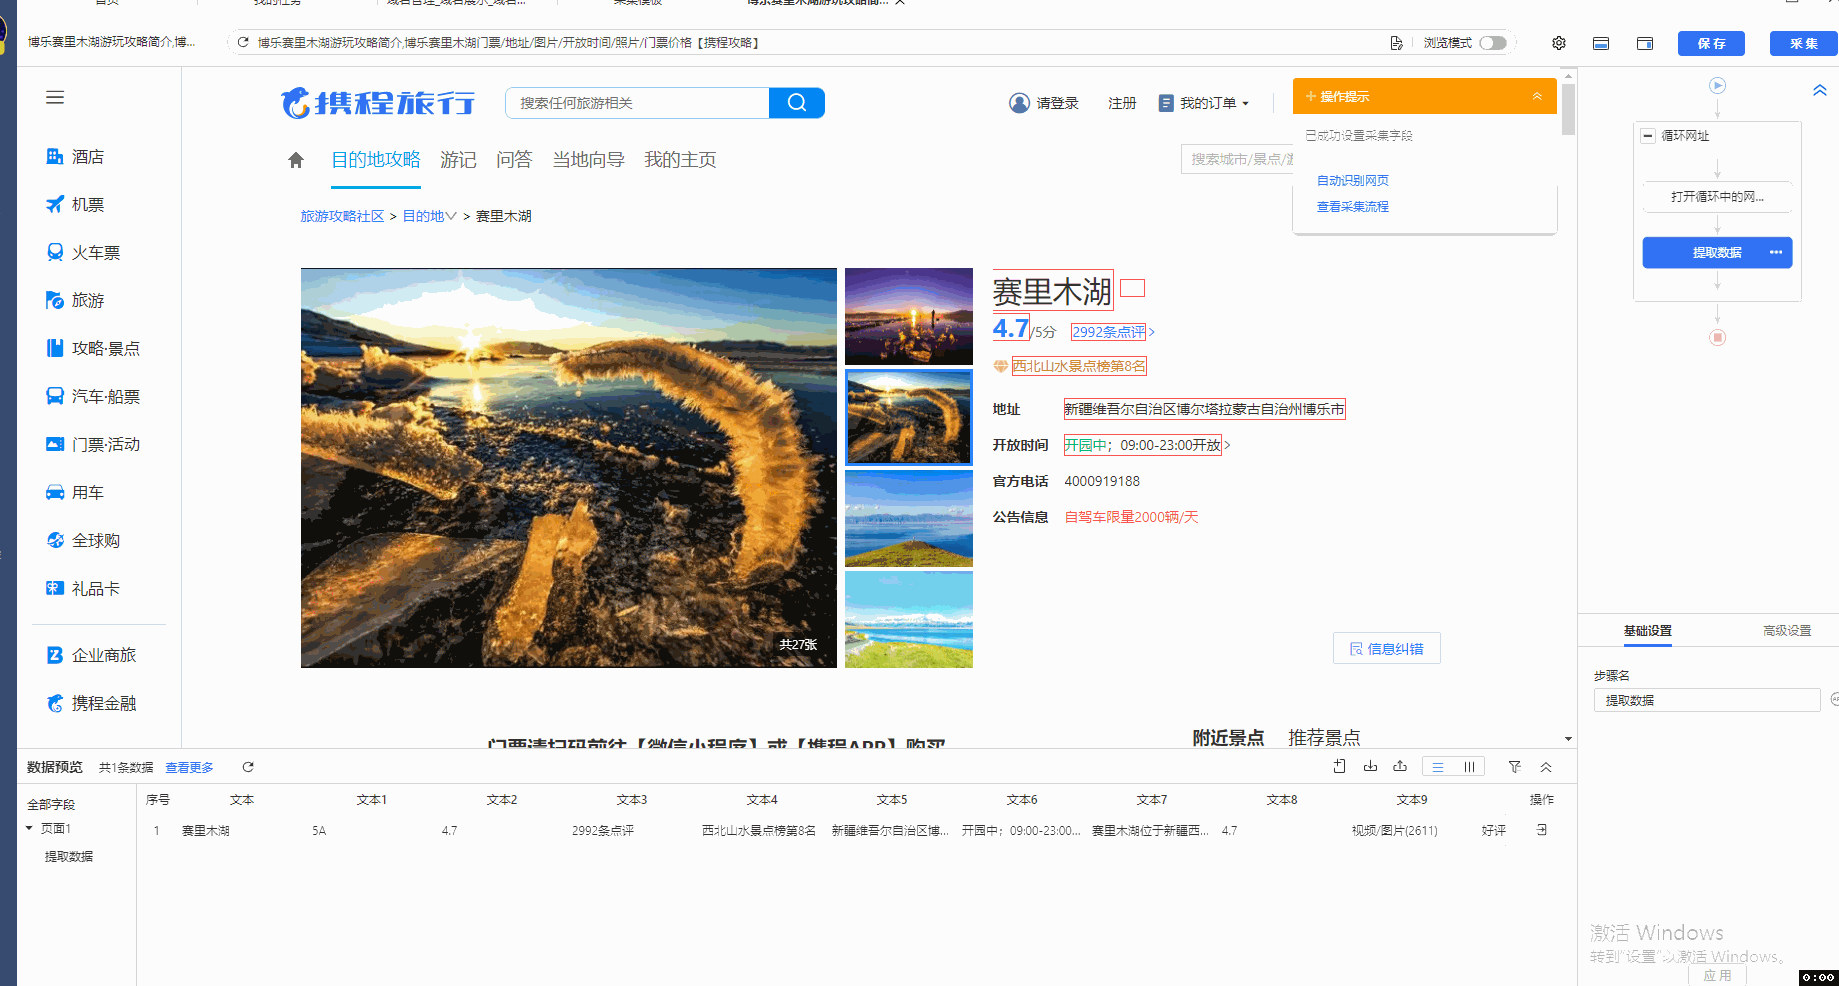Click 查看采集流程 link
The height and width of the screenshot is (986, 1839).
click(x=1352, y=206)
